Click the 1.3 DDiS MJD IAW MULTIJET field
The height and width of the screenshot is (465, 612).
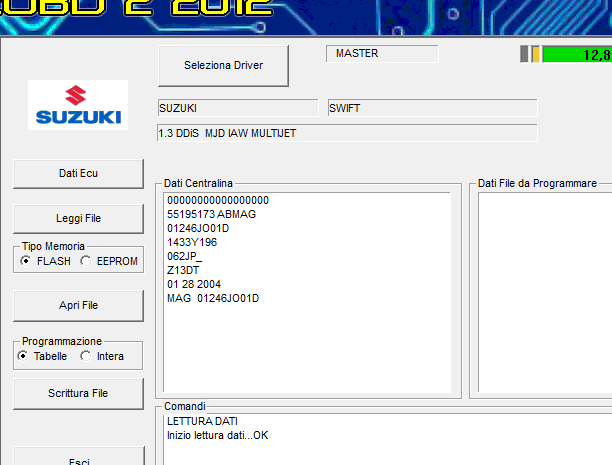[347, 133]
